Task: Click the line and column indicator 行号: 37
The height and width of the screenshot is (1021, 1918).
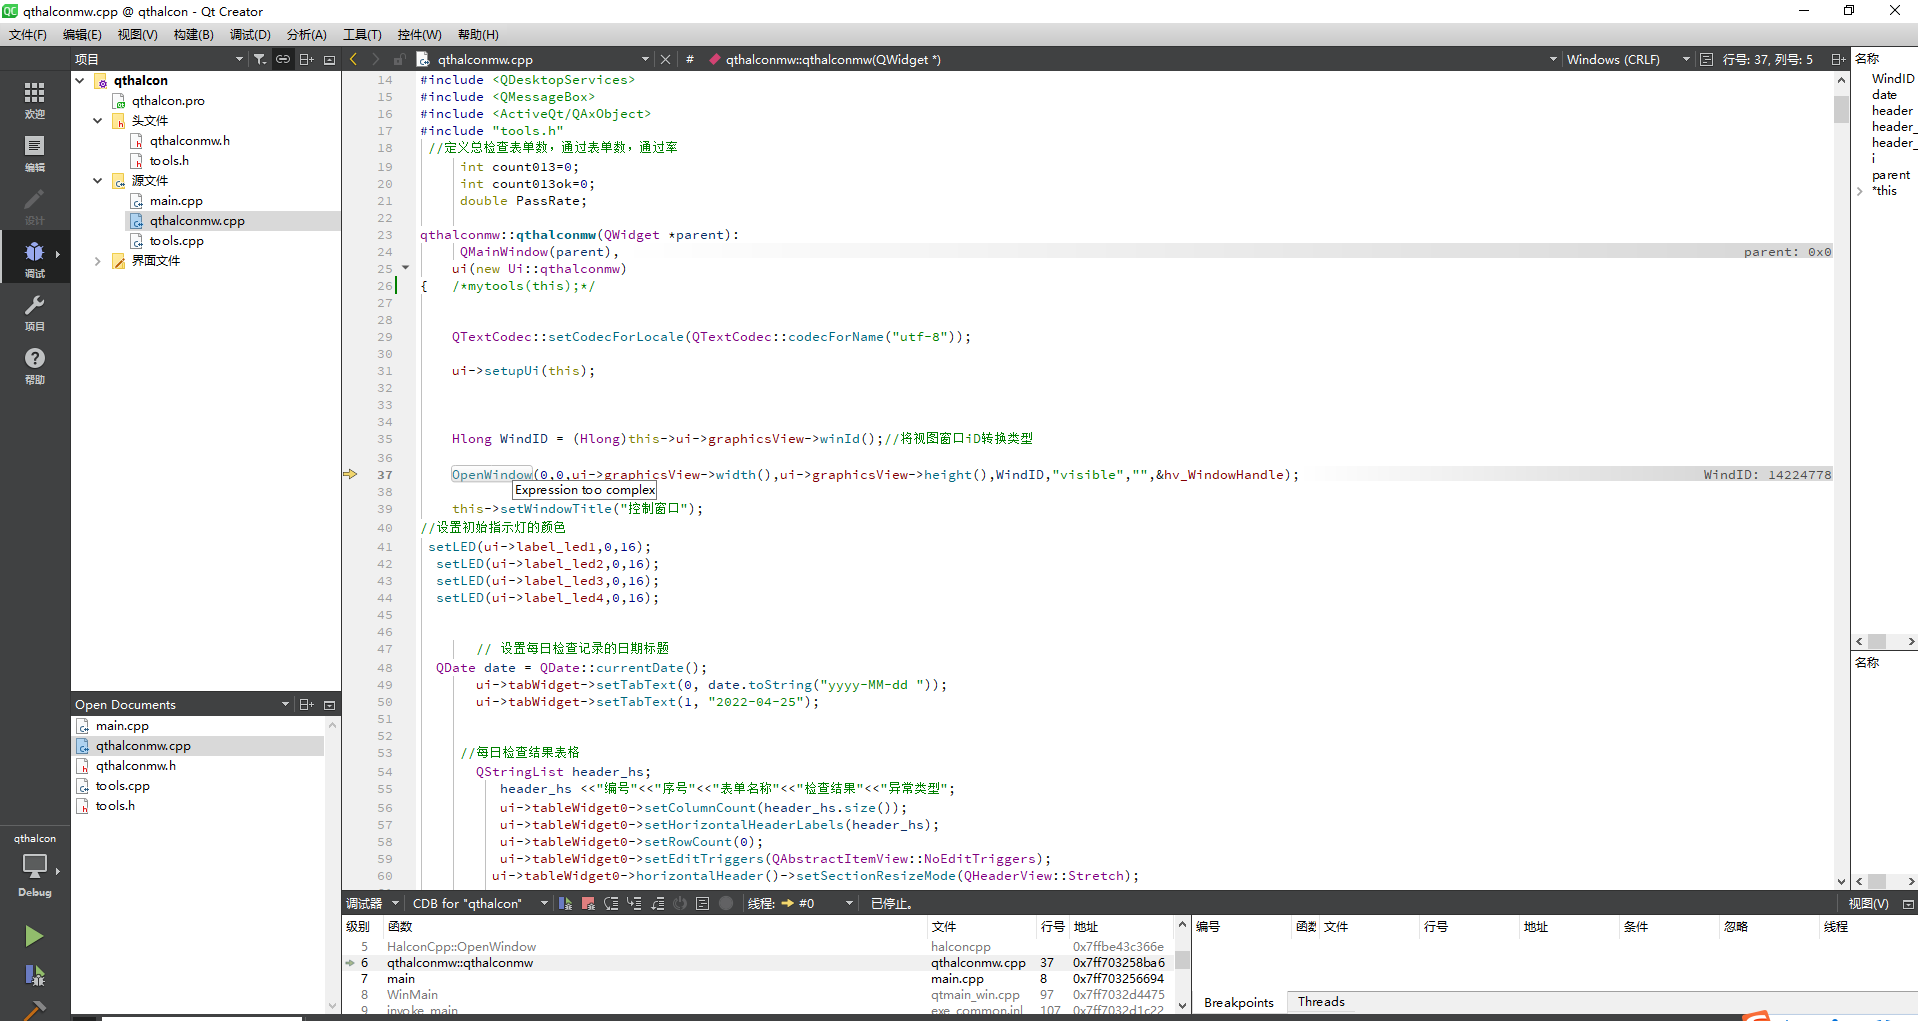Action: tap(1767, 59)
